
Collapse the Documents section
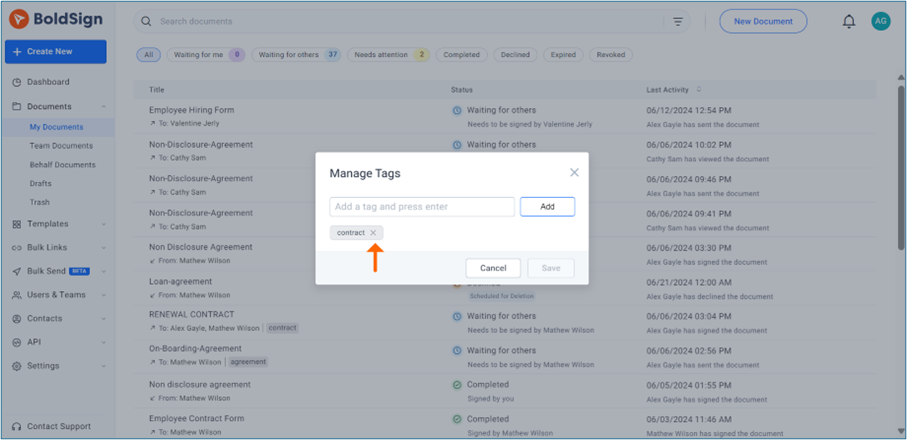(x=104, y=106)
